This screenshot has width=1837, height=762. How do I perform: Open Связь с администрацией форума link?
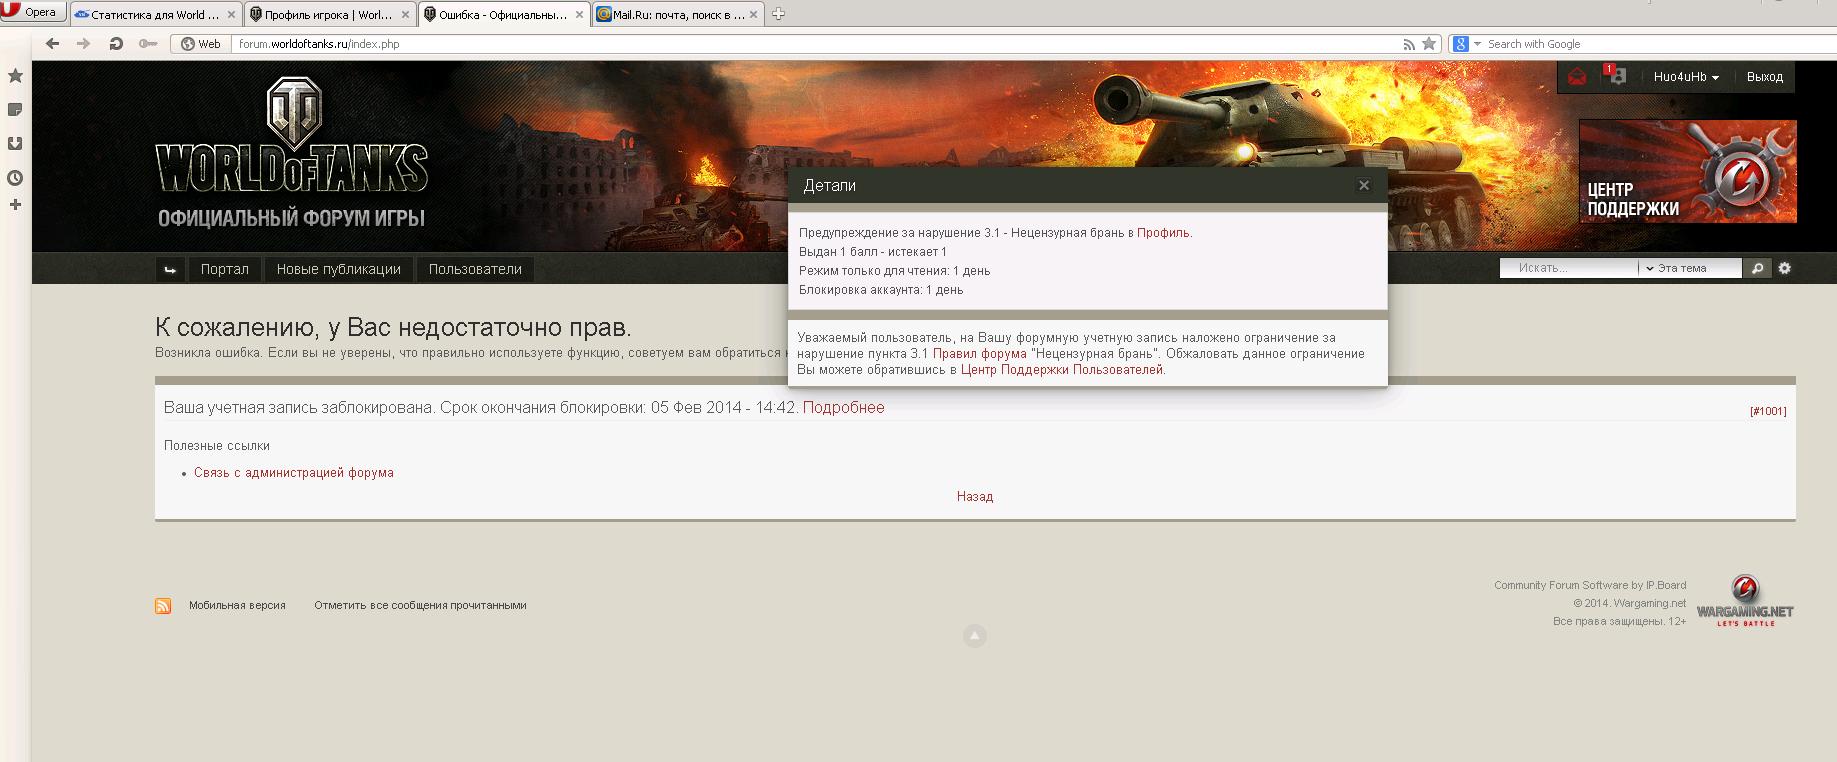(x=294, y=473)
